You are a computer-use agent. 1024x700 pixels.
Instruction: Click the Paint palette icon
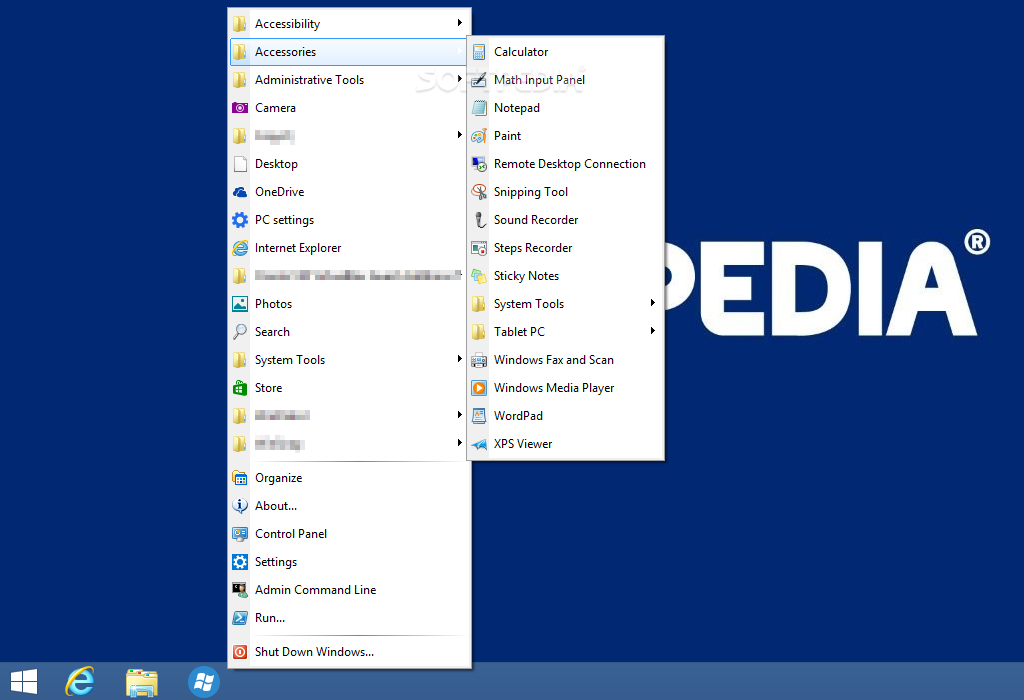479,136
